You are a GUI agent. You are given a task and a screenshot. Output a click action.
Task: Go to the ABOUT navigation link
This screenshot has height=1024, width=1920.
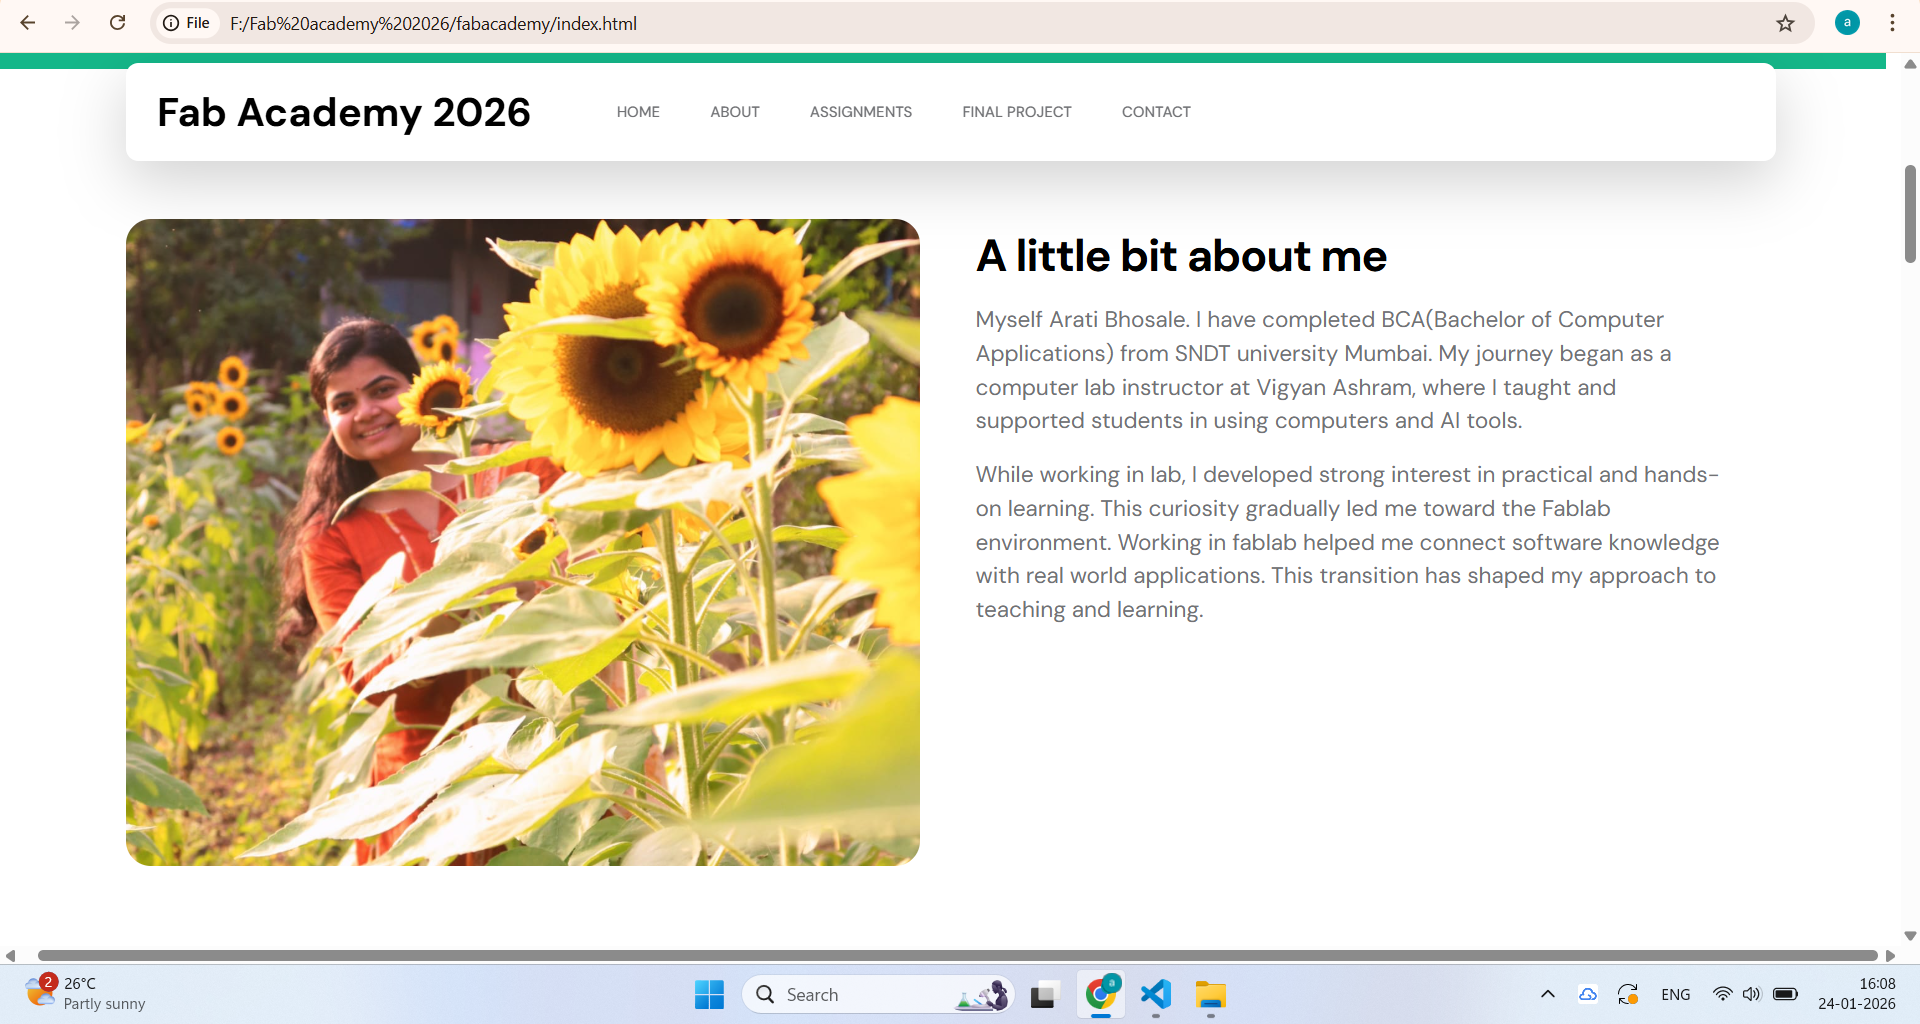[x=735, y=112]
